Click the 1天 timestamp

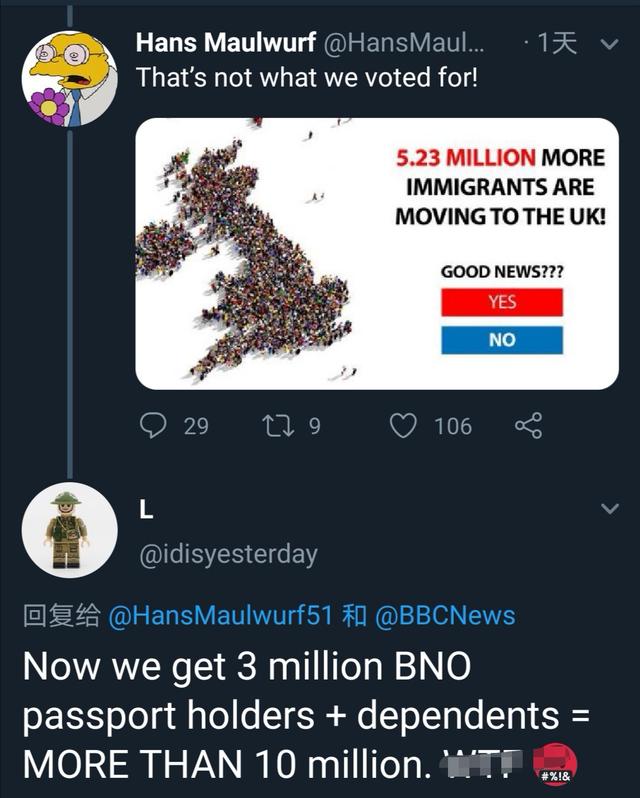tap(558, 43)
